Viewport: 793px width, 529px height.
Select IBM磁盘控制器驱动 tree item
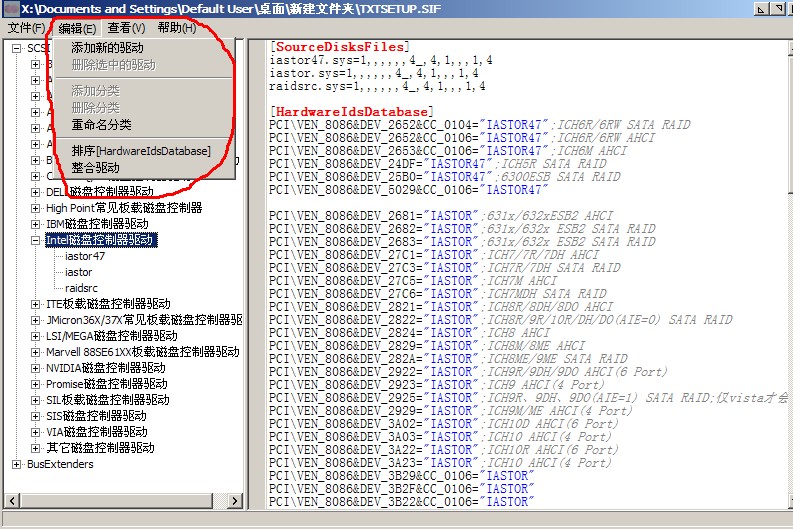click(97, 224)
